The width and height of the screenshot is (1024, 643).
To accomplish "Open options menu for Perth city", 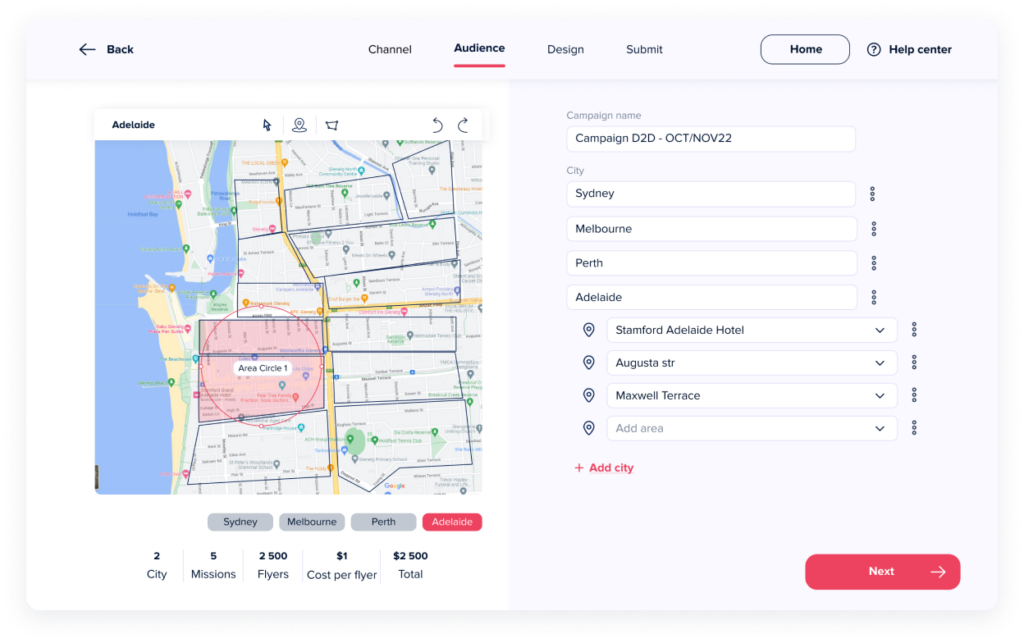I will pos(874,263).
